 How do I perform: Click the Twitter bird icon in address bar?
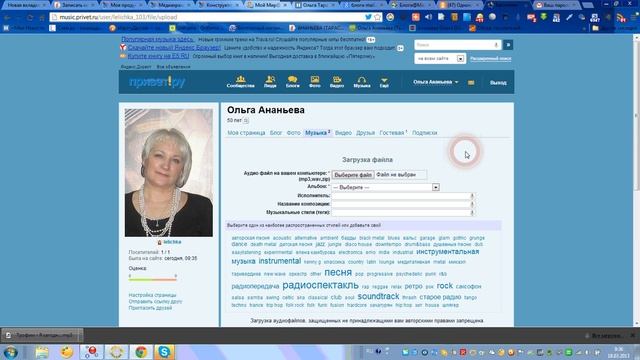click(368, 17)
